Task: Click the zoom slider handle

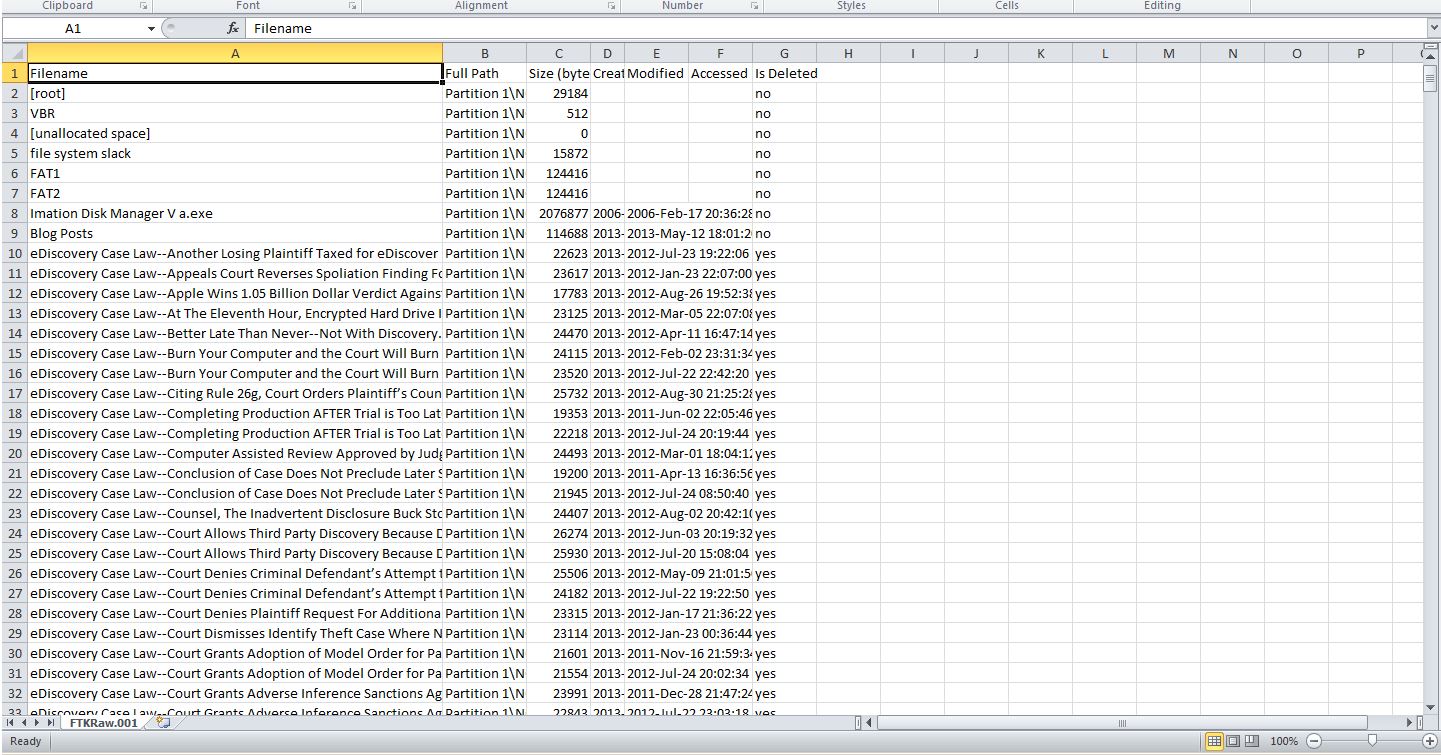Action: [x=1372, y=741]
